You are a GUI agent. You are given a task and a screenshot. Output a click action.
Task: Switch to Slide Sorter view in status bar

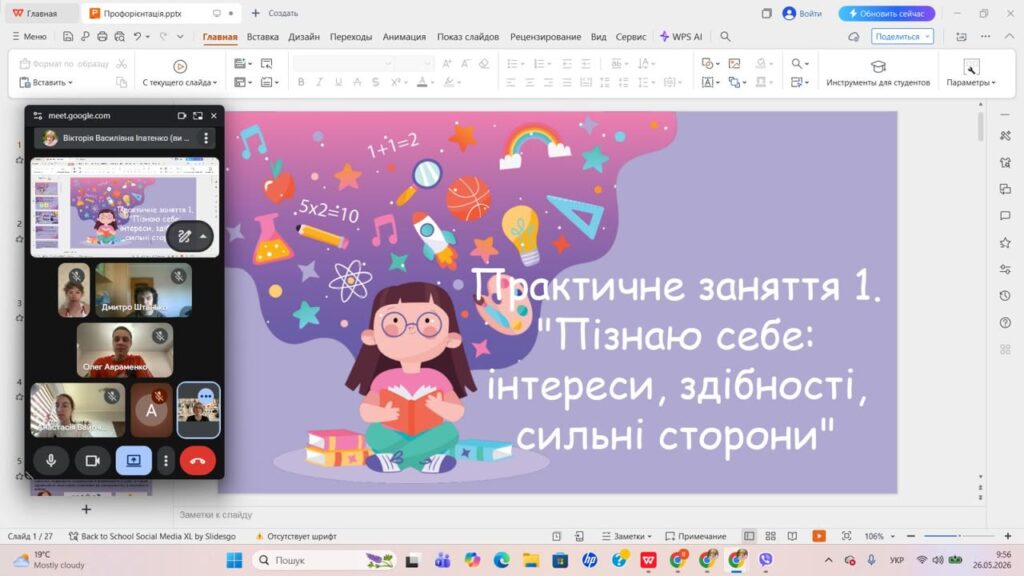coord(771,536)
